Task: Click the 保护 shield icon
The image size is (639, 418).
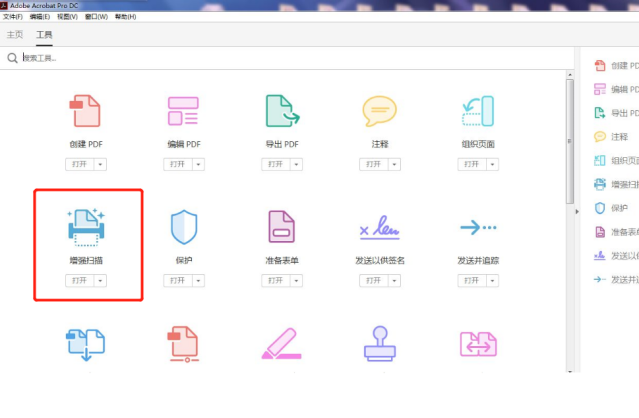Action: click(x=184, y=227)
